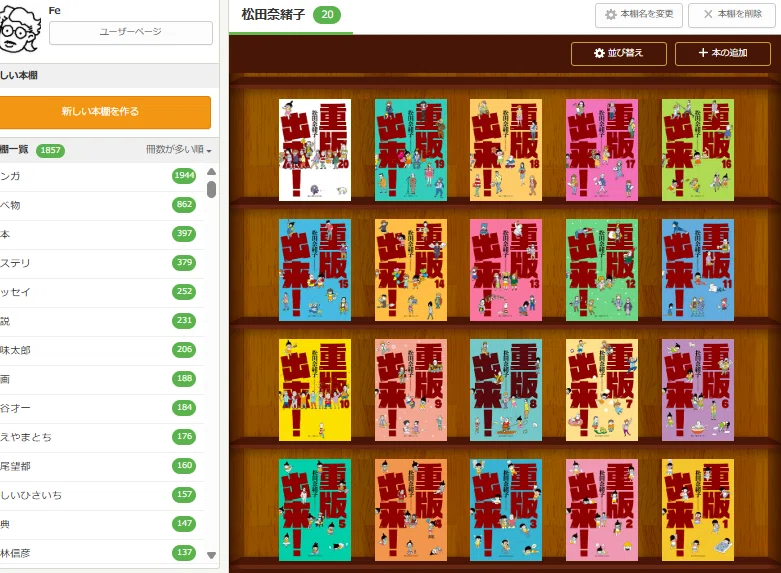Open the 並び替え sort button
This screenshot has width=781, height=573.
point(619,53)
